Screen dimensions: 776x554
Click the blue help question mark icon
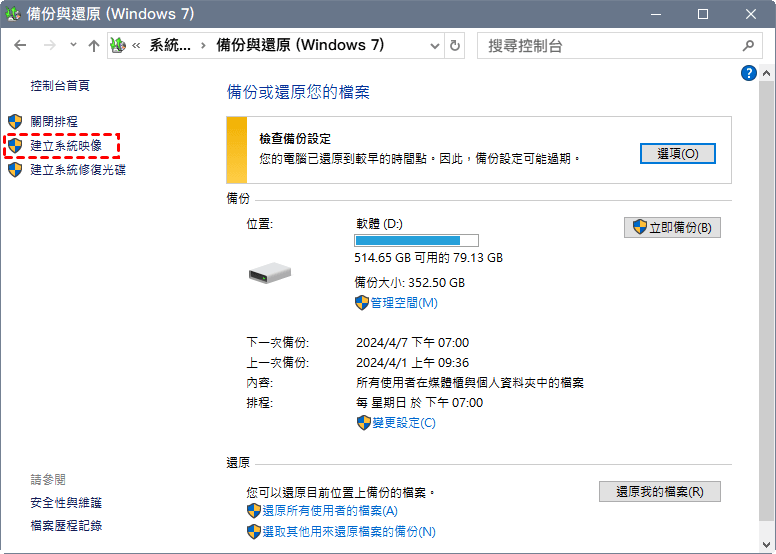tap(748, 74)
